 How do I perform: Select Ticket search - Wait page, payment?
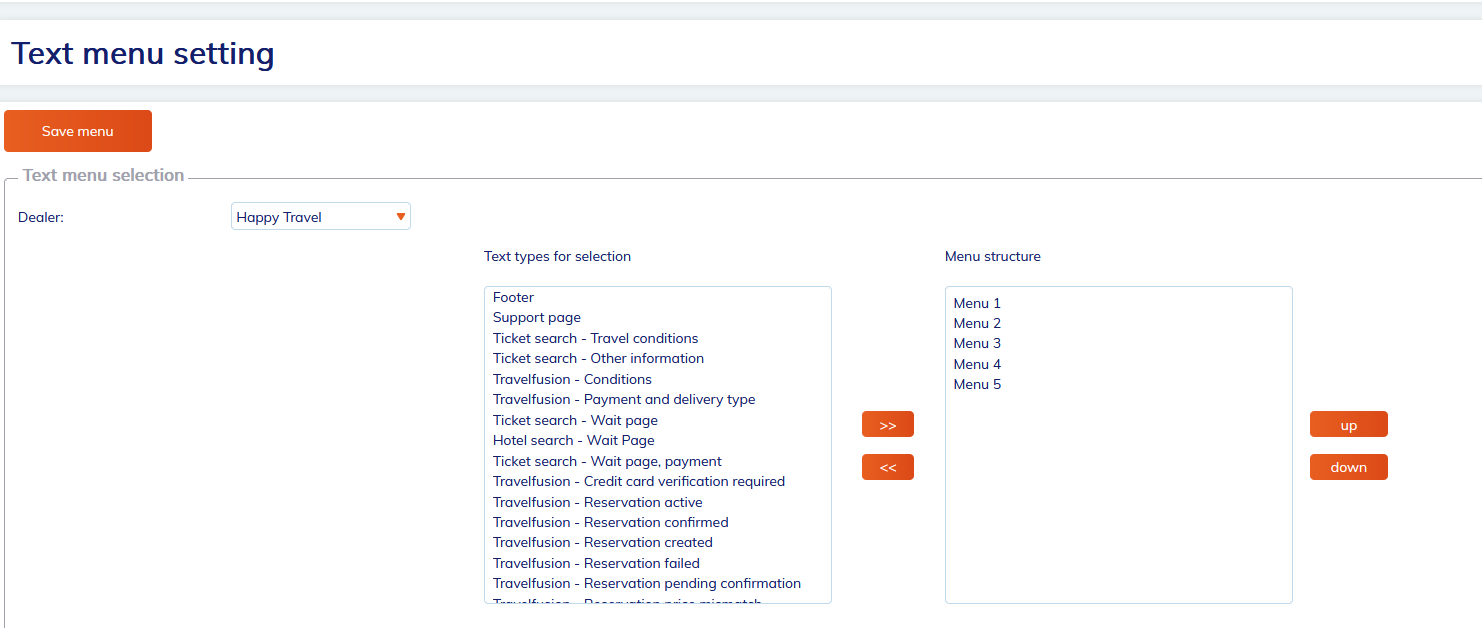[607, 461]
